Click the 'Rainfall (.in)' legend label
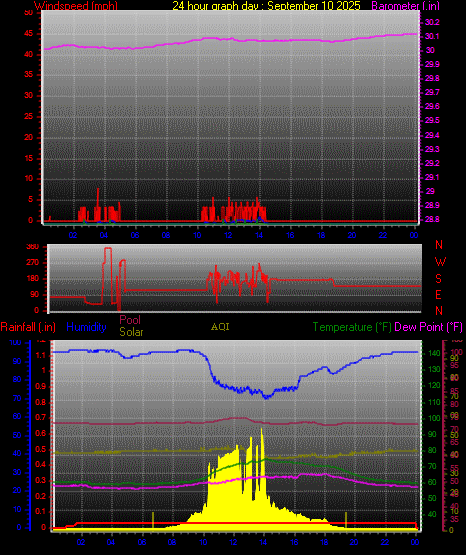This screenshot has width=466, height=555. [28, 327]
